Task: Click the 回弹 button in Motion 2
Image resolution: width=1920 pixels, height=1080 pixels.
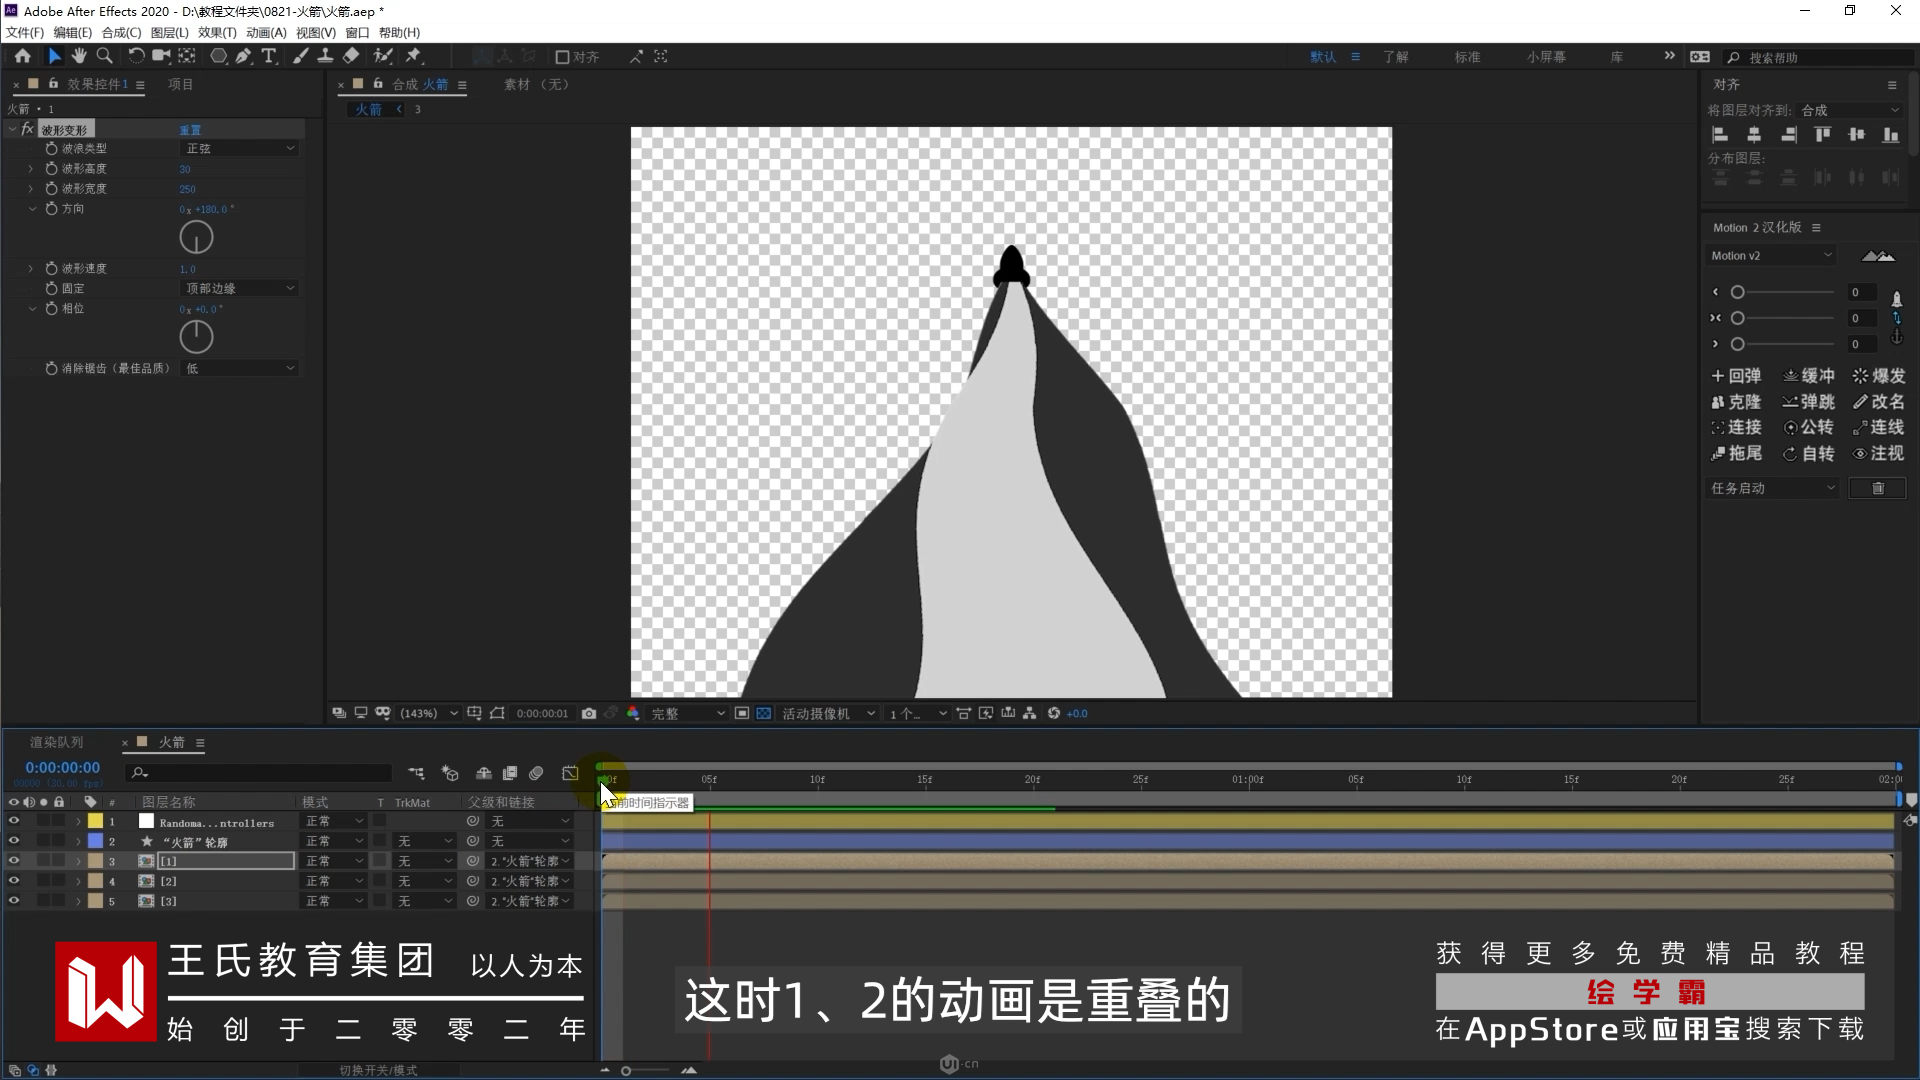Action: point(1737,376)
